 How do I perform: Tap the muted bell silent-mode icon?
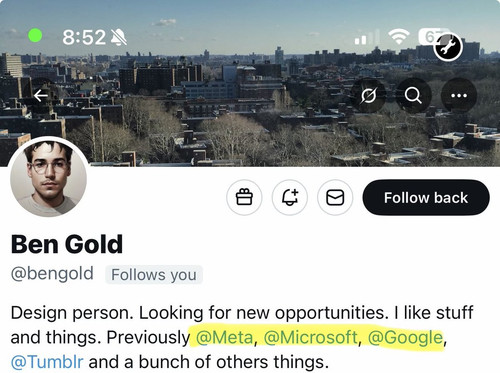[118, 37]
